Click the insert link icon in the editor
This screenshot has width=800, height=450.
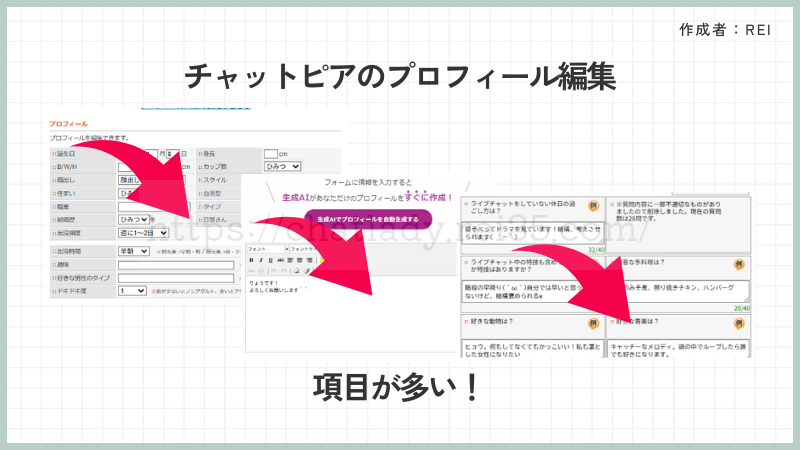pos(252,271)
